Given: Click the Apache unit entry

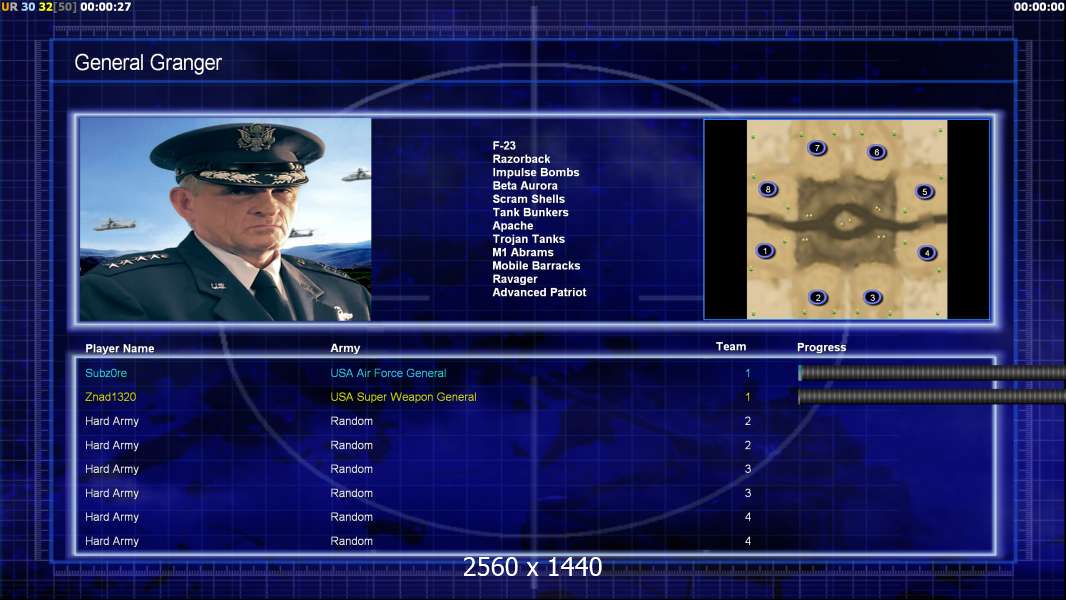Looking at the screenshot, I should coord(513,226).
